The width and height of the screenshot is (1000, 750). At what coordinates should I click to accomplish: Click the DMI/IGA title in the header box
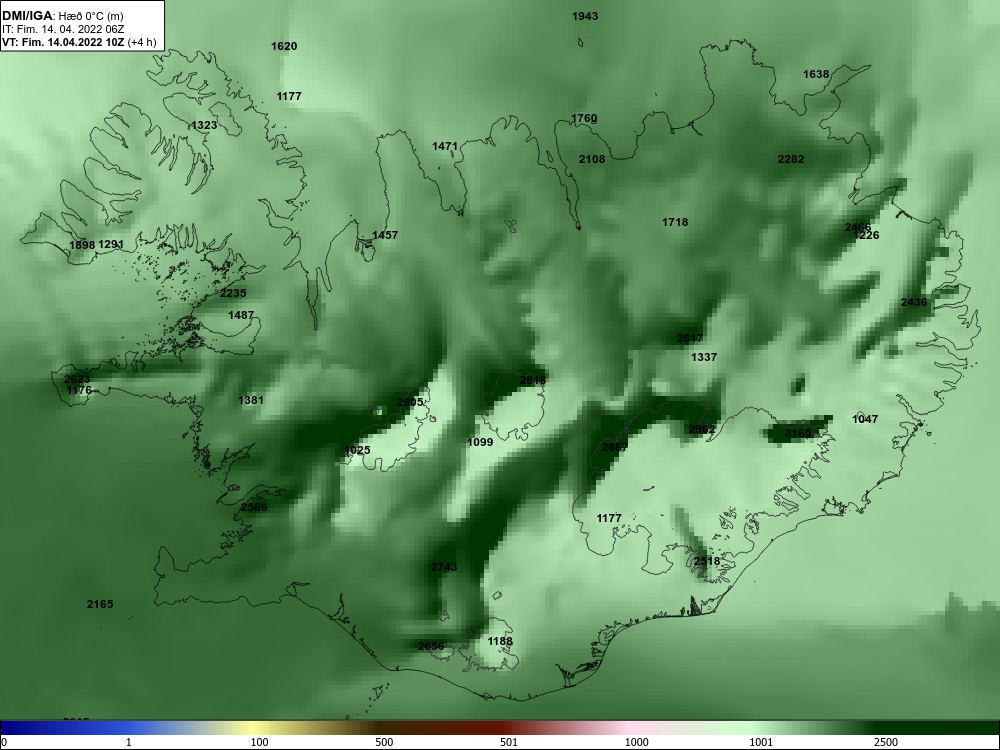[x=27, y=16]
